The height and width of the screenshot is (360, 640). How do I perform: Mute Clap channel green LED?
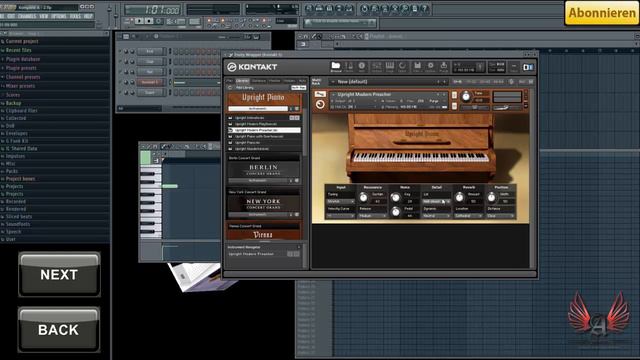(120, 62)
